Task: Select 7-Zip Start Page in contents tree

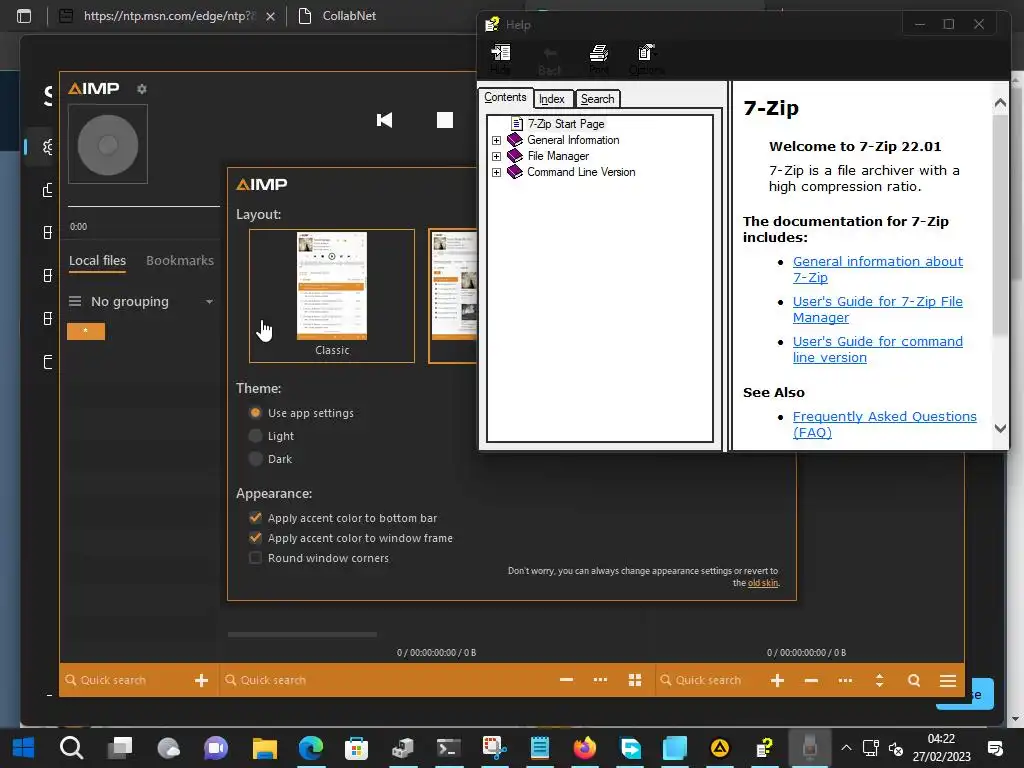Action: pos(566,124)
